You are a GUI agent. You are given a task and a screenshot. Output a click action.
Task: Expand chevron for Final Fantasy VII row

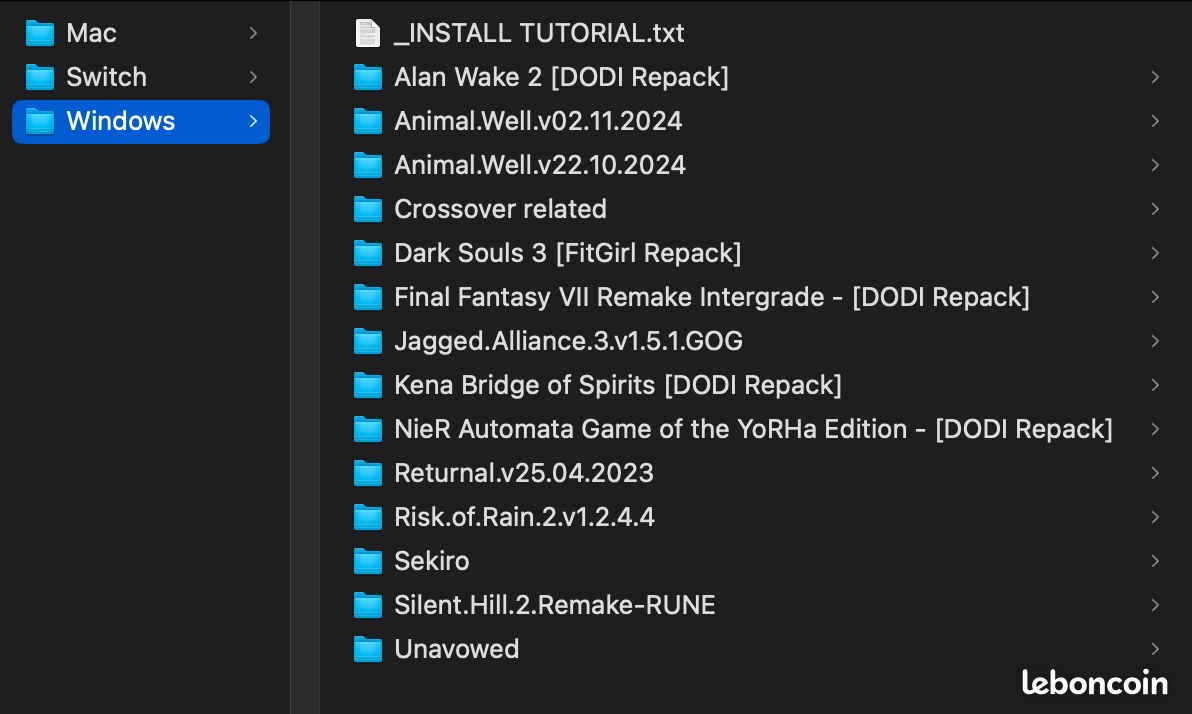tap(1155, 297)
